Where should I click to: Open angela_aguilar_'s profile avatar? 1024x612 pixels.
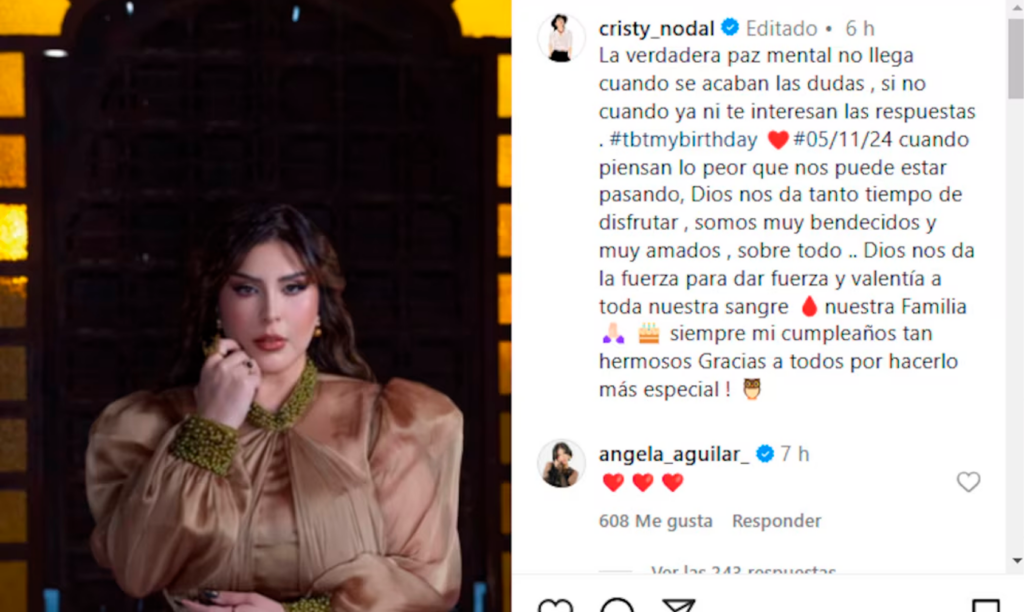[561, 464]
